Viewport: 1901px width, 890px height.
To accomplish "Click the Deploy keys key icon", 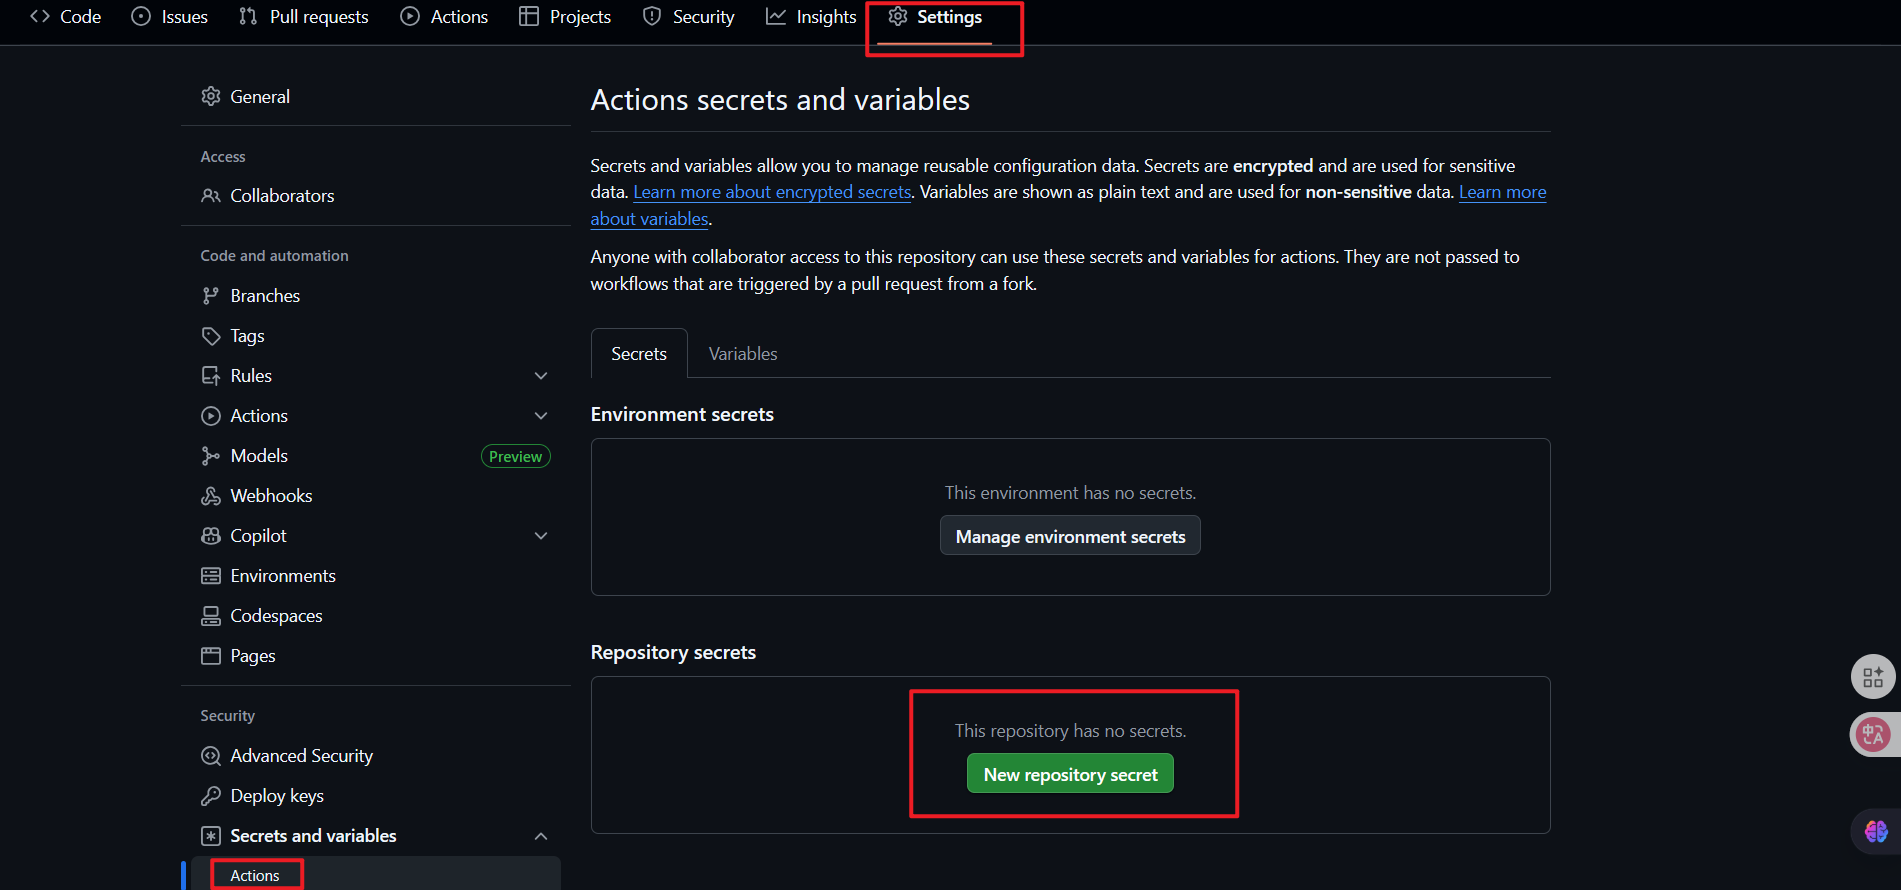I will (211, 796).
